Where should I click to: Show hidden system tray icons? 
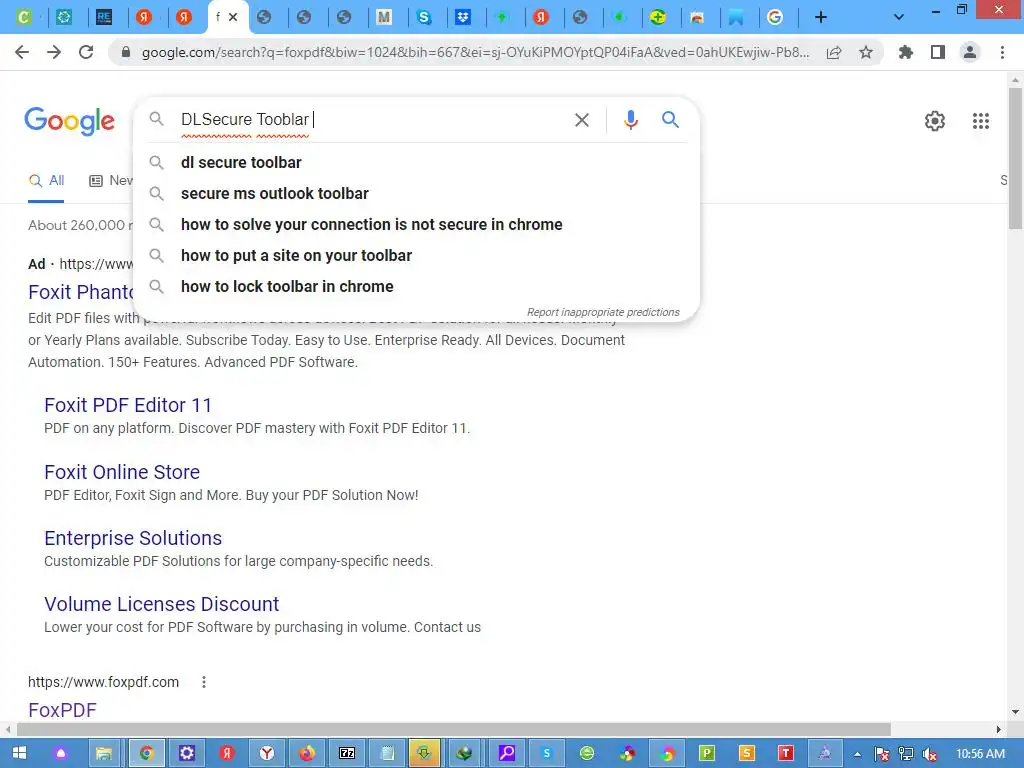pos(857,754)
